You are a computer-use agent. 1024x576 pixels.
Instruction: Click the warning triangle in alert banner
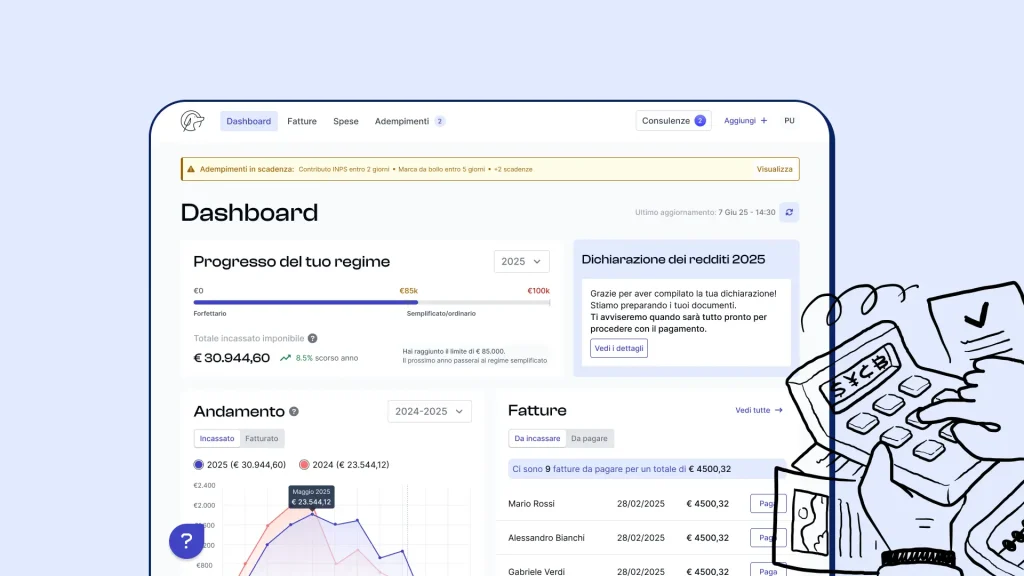point(191,169)
